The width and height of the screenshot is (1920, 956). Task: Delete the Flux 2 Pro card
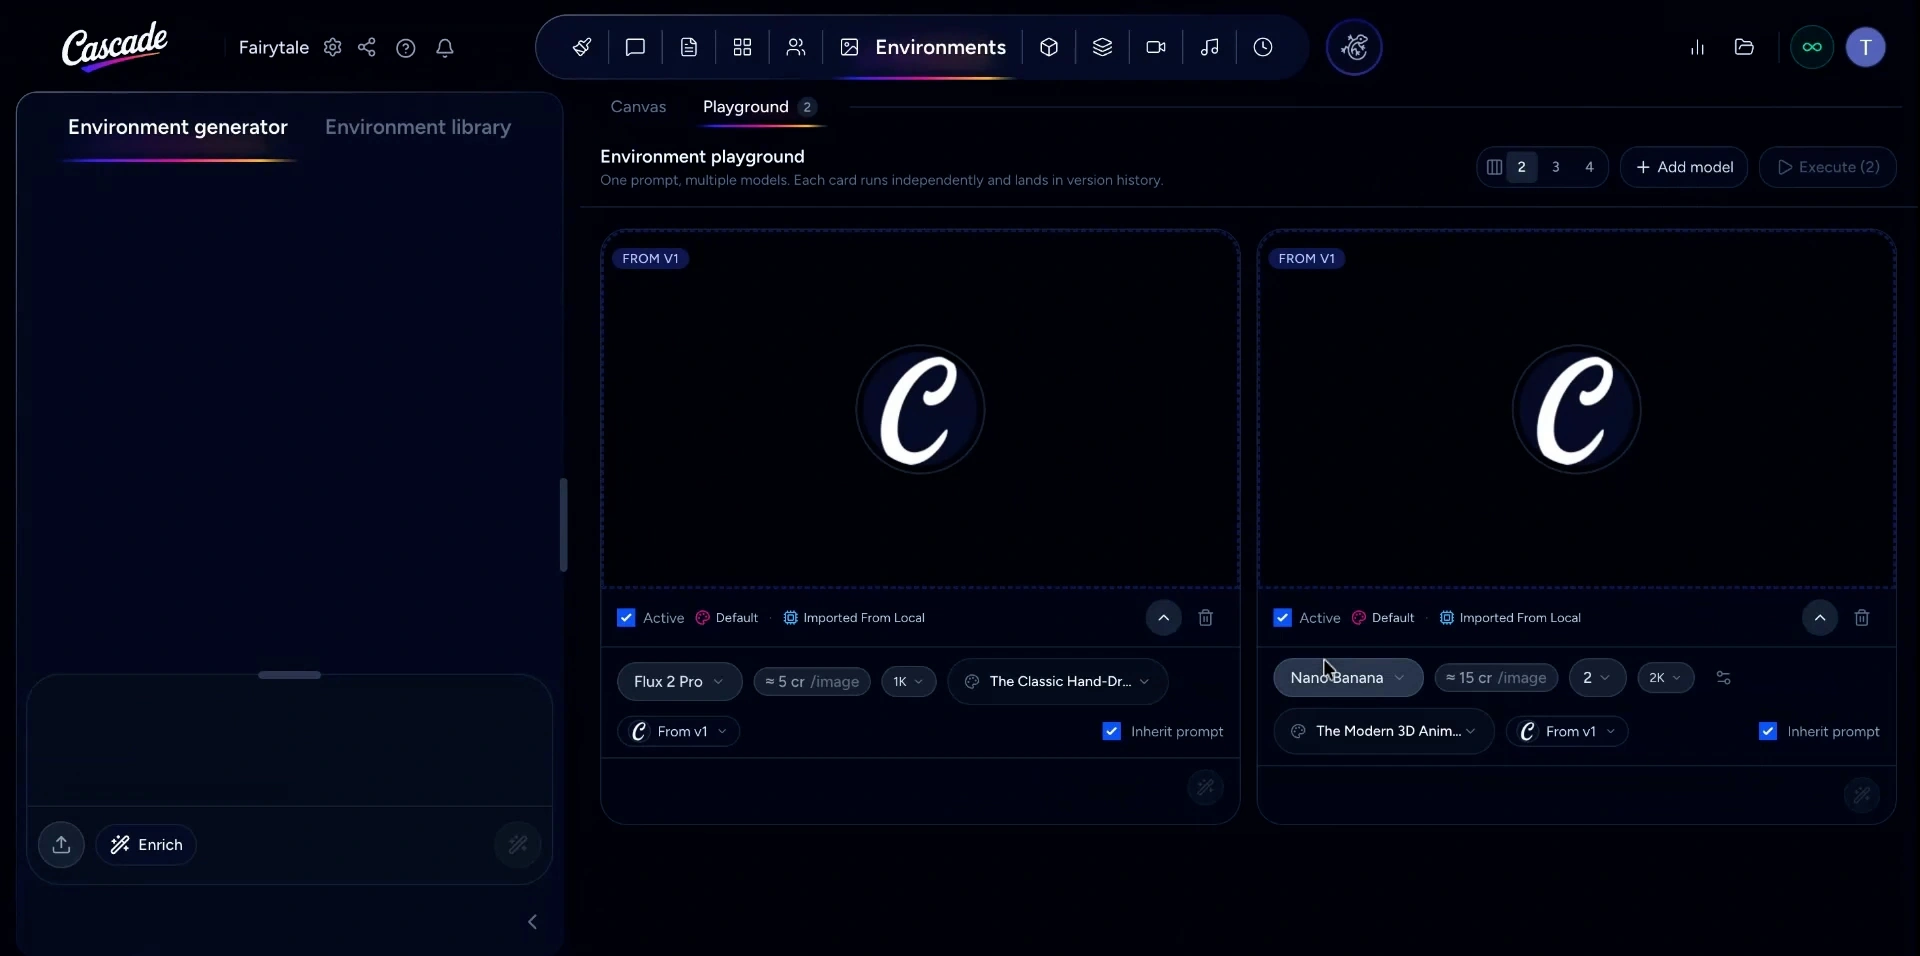[x=1206, y=618]
